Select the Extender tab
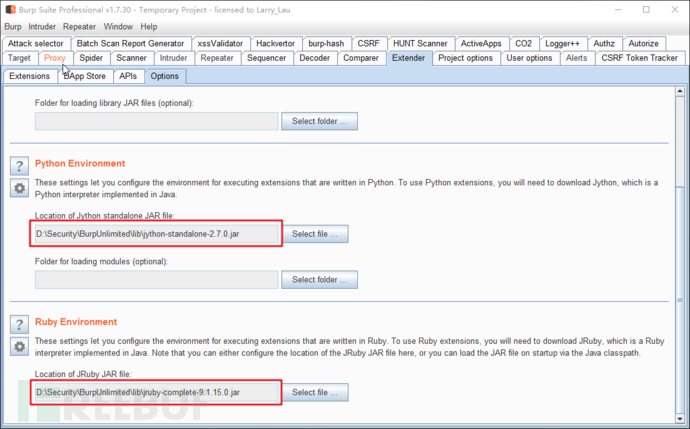 pos(408,58)
